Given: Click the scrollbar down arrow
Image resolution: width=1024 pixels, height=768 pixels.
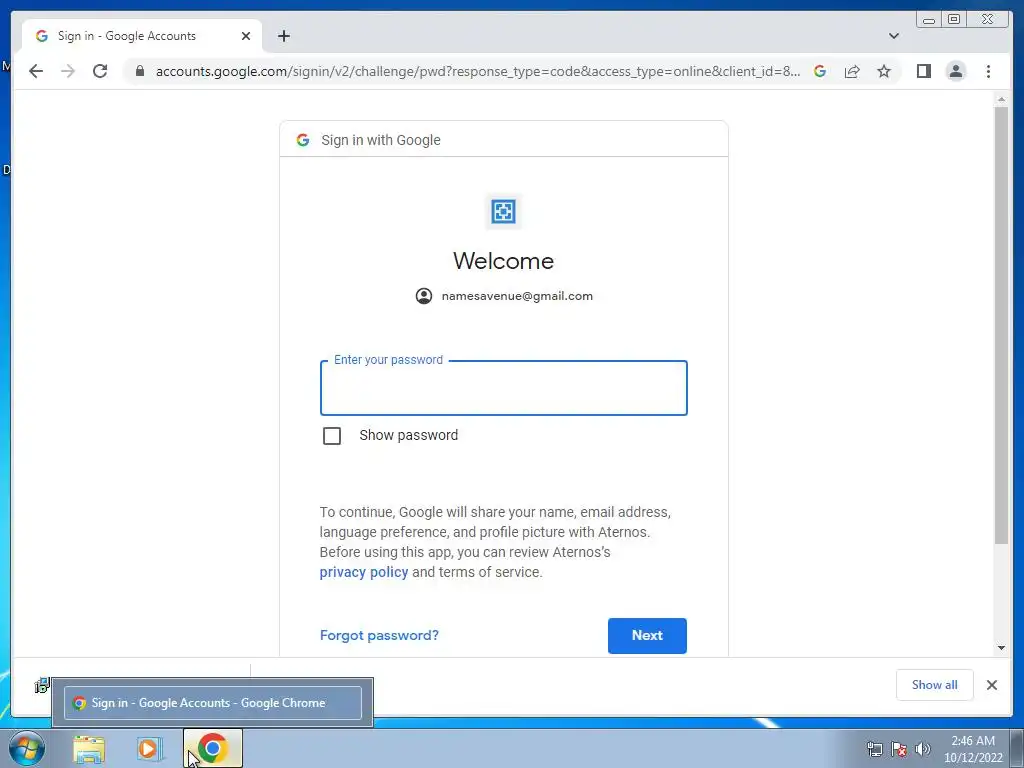Looking at the screenshot, I should 1001,648.
